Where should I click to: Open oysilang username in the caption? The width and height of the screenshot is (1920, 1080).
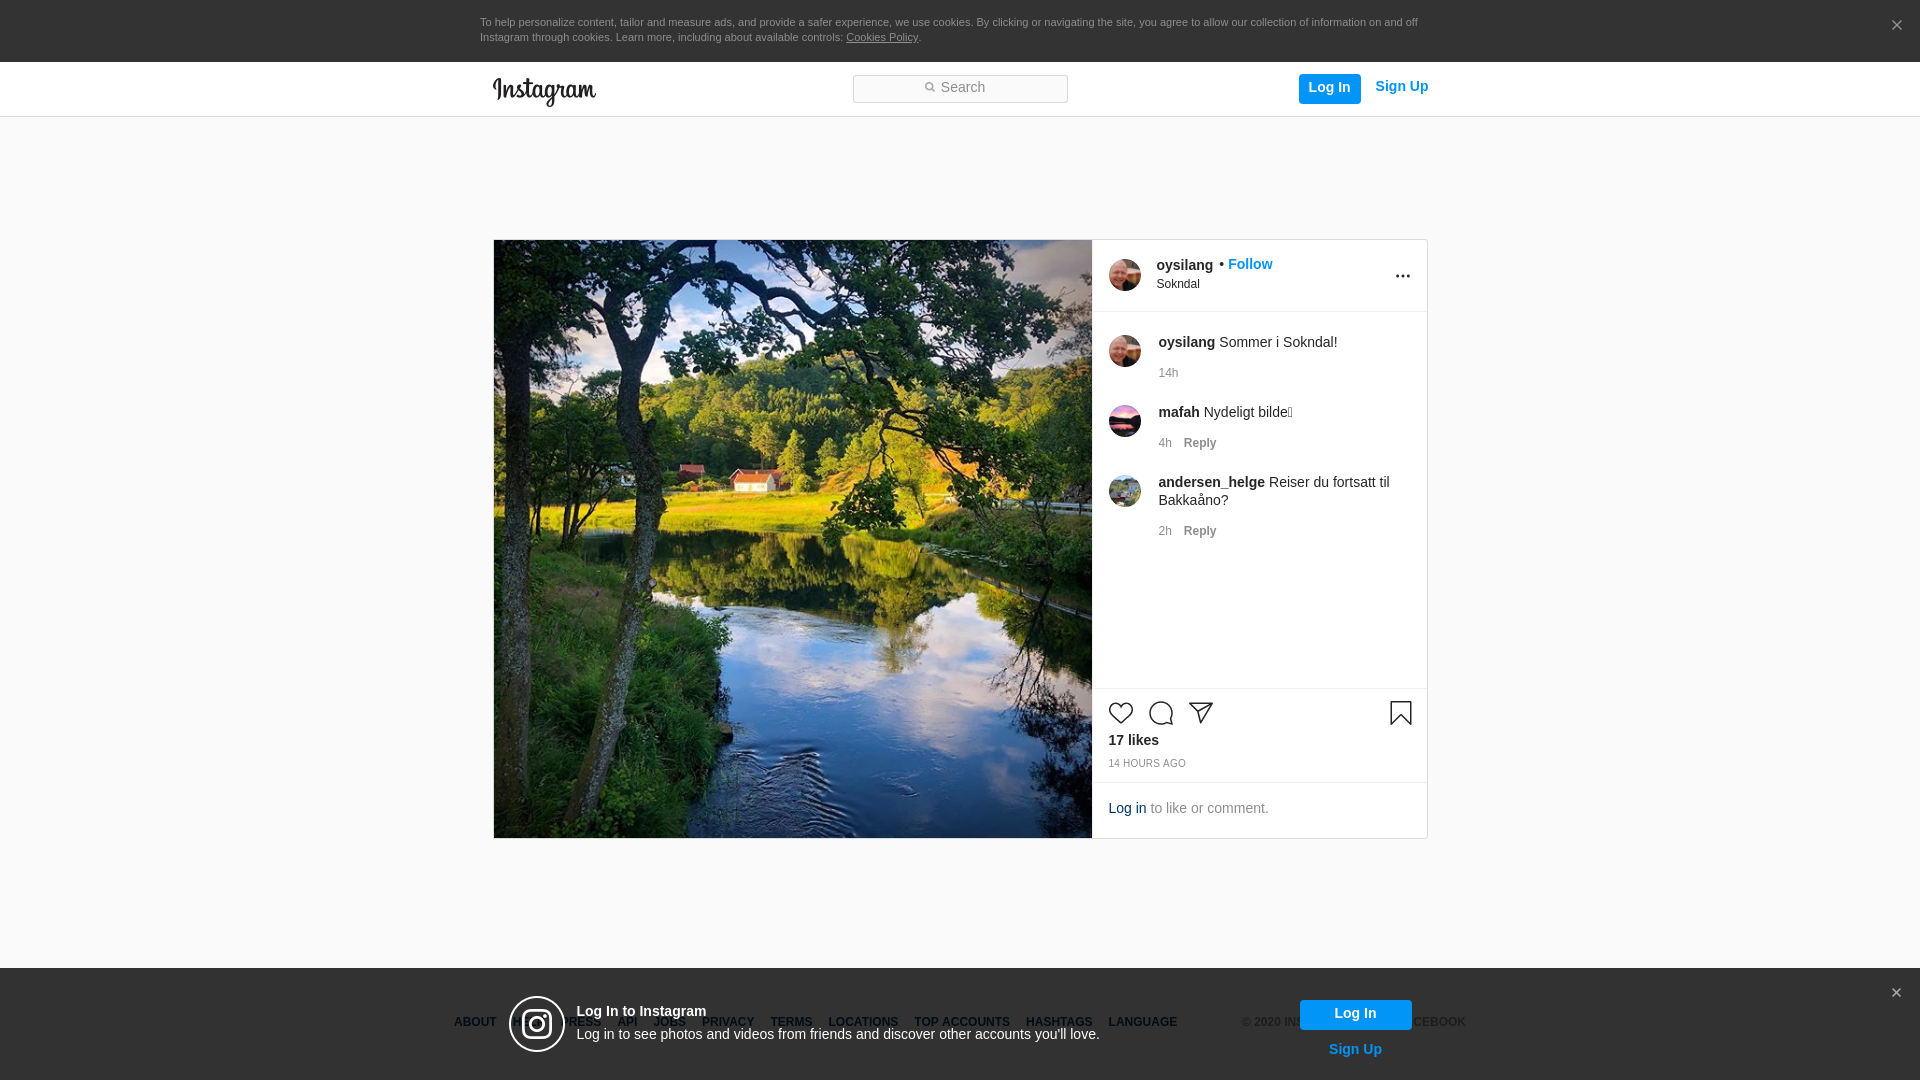coord(1186,342)
